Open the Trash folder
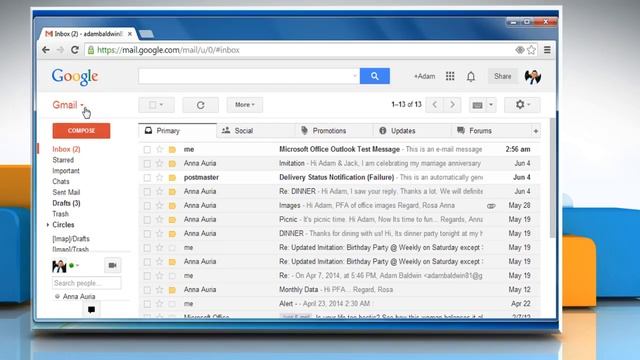The width and height of the screenshot is (640, 360). [60, 214]
